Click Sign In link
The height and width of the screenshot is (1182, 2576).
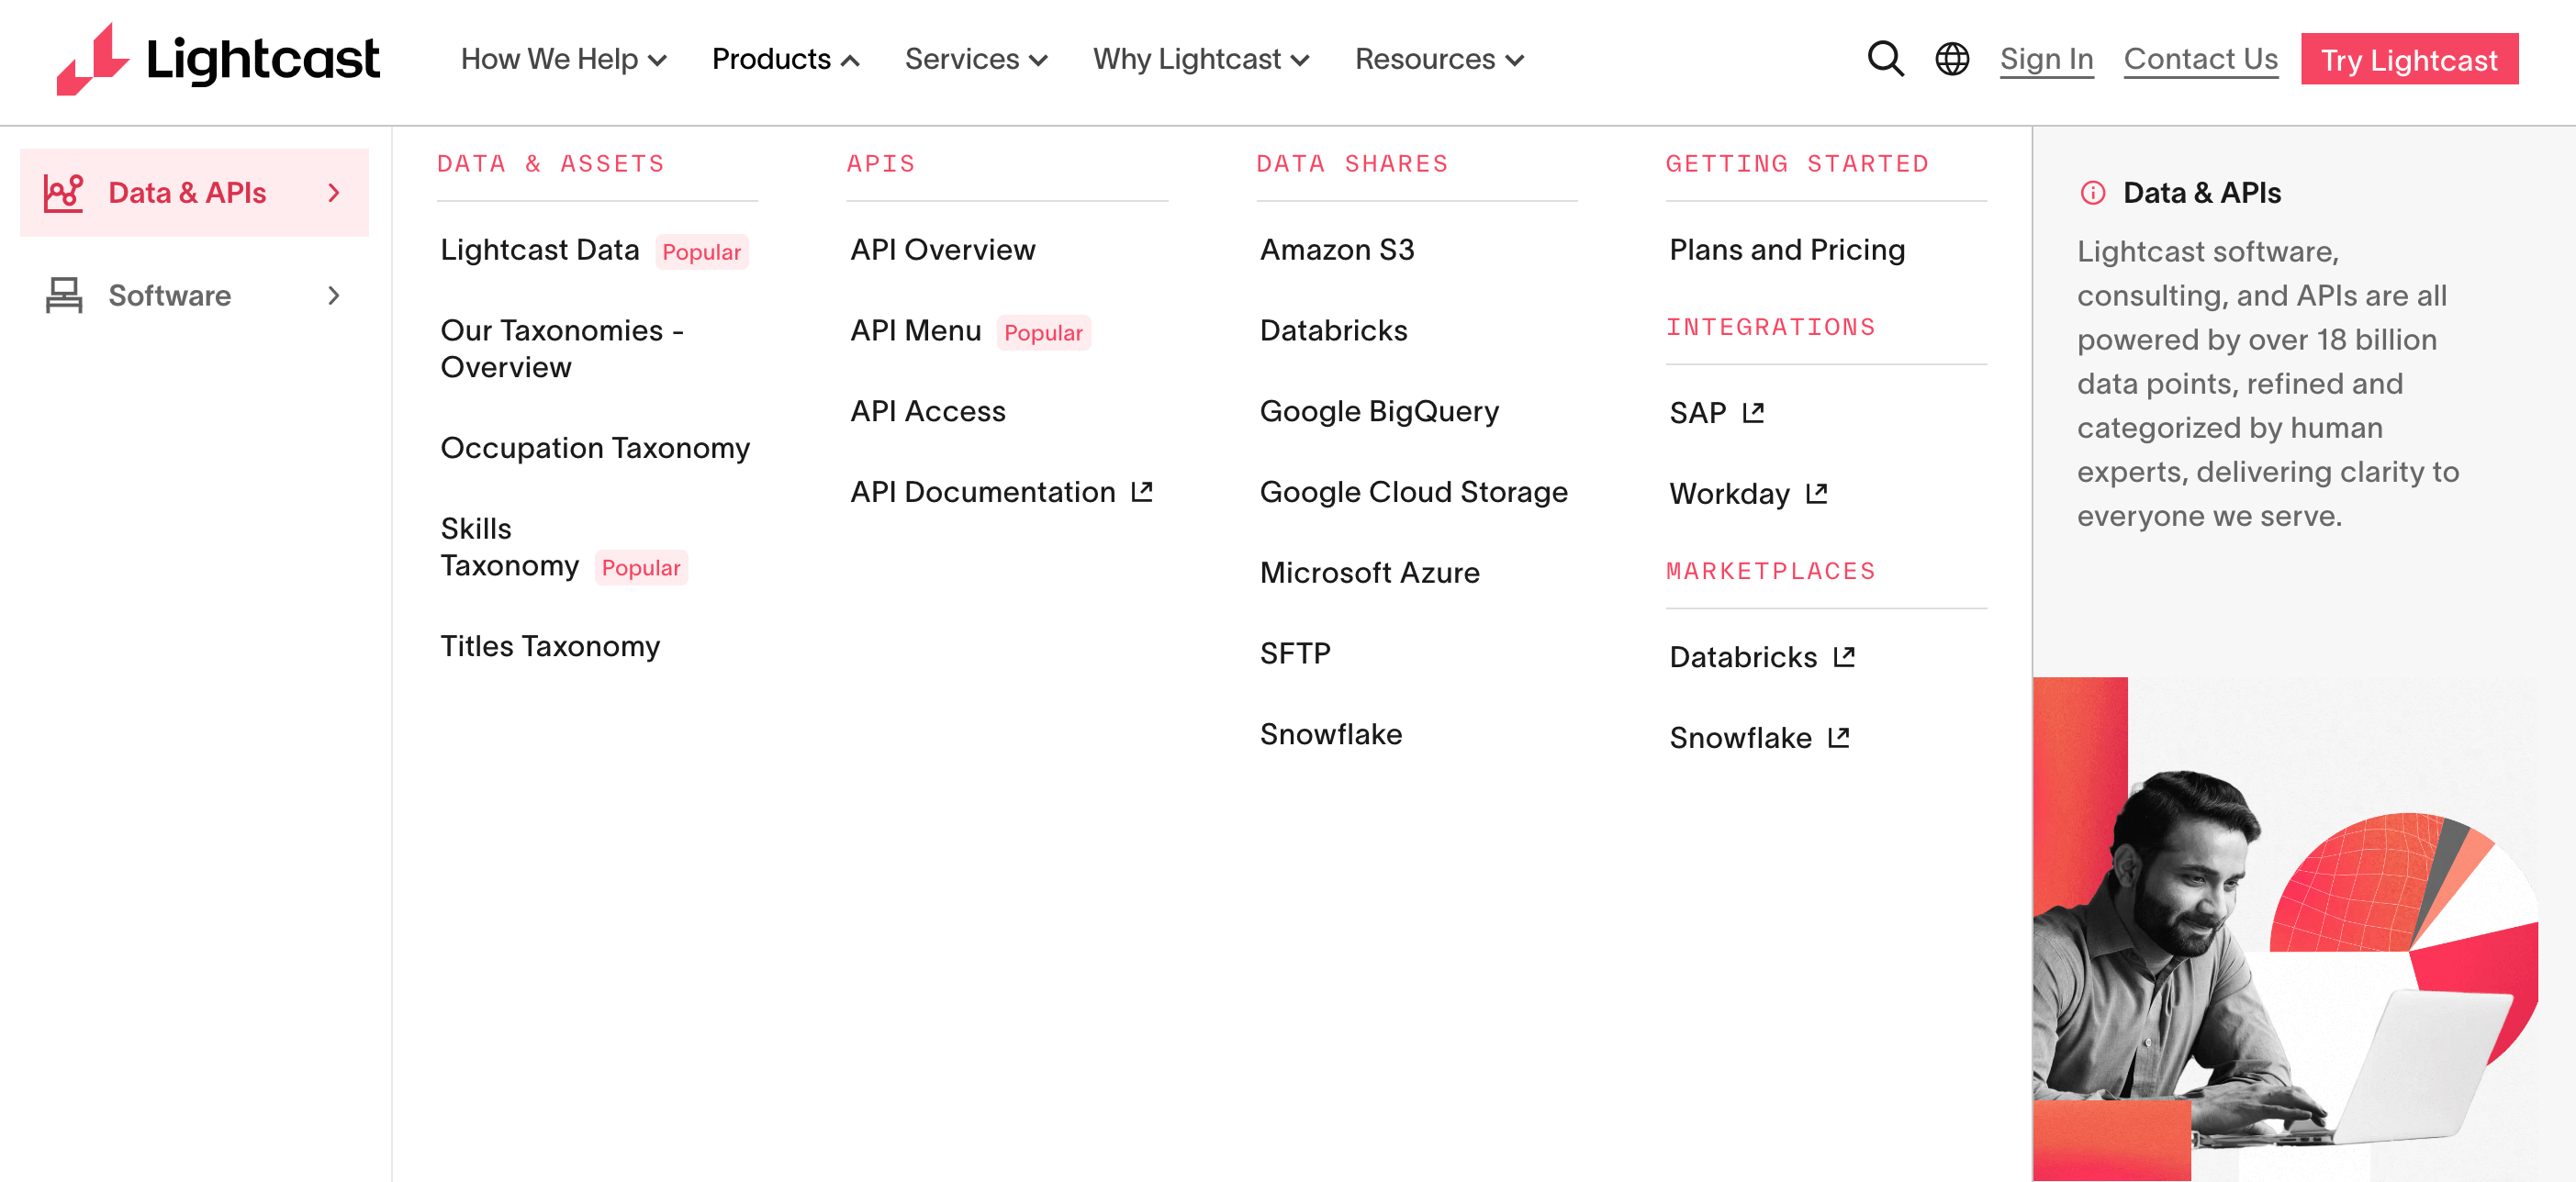(2046, 59)
